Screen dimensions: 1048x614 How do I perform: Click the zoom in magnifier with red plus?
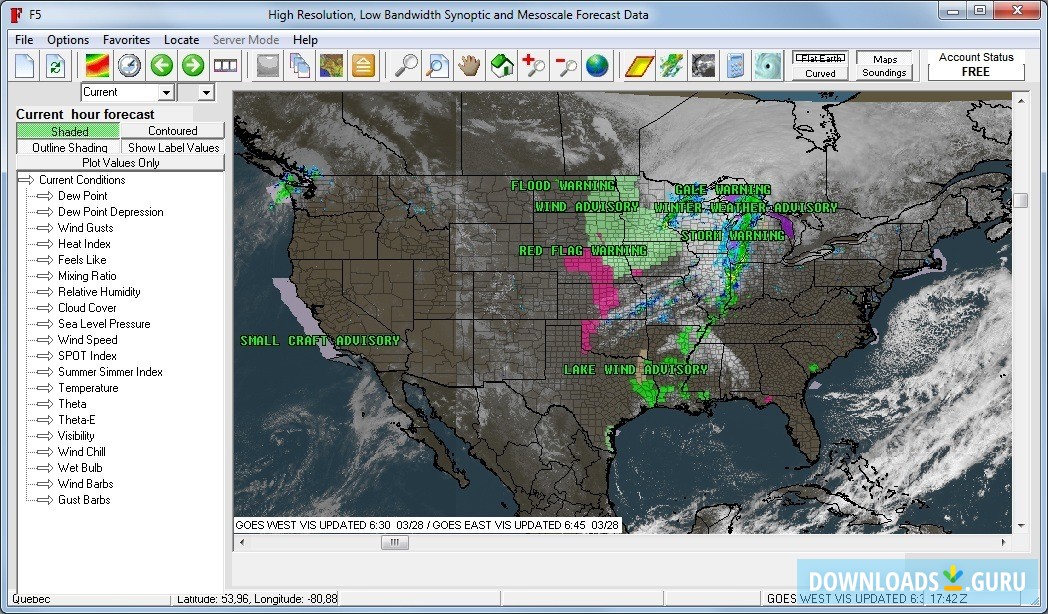coord(533,65)
